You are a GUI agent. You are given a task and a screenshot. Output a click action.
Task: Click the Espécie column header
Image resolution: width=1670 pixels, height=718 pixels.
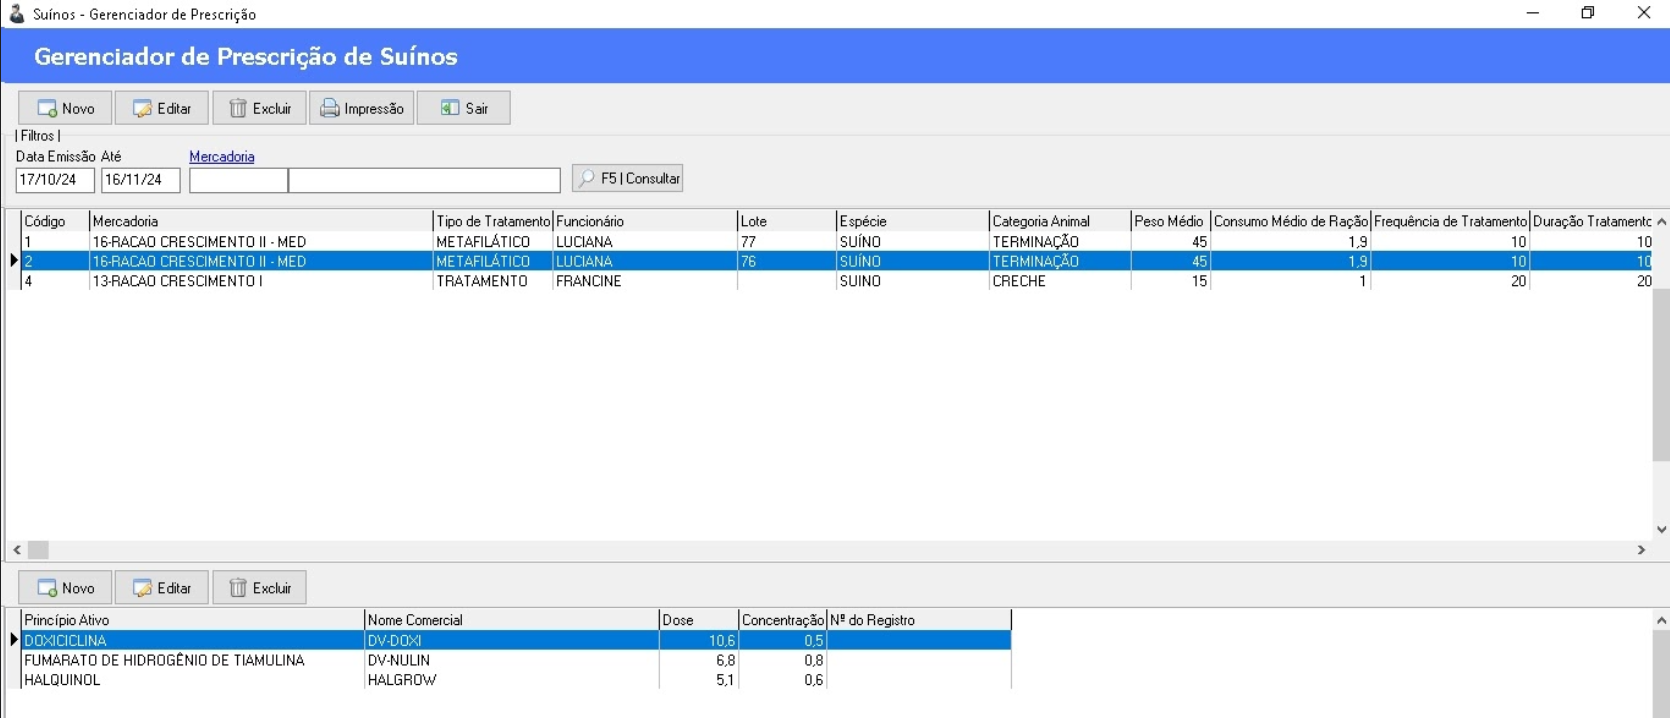point(913,221)
